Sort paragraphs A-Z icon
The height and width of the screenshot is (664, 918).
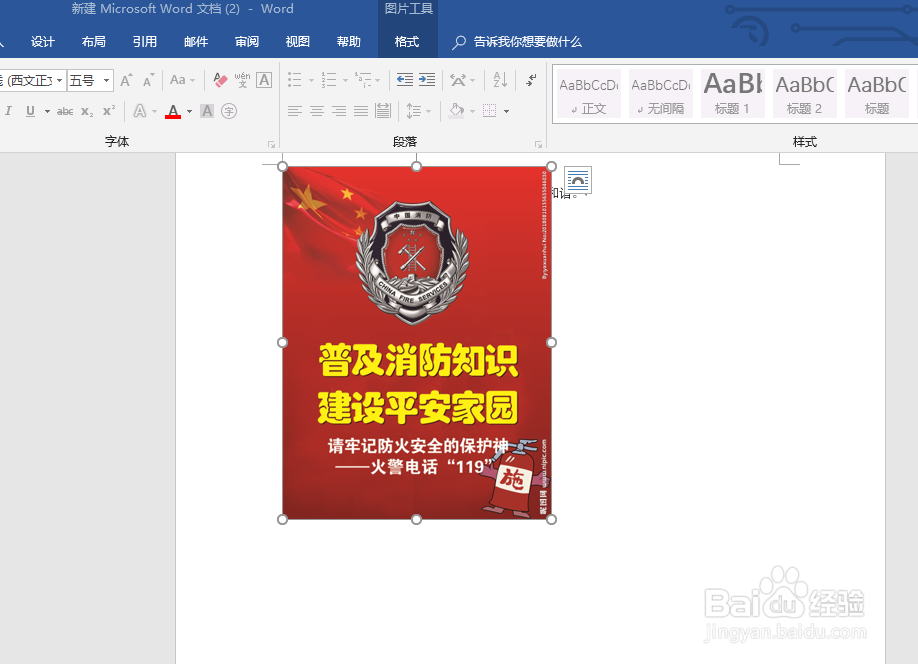tap(500, 80)
